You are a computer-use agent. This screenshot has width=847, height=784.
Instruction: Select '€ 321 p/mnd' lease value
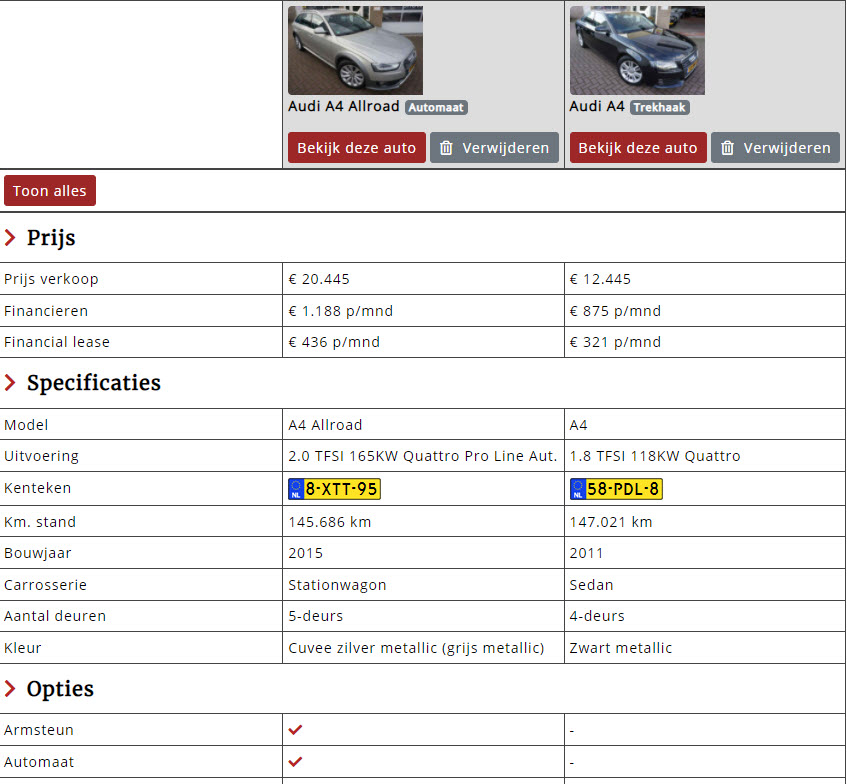pyautogui.click(x=615, y=342)
